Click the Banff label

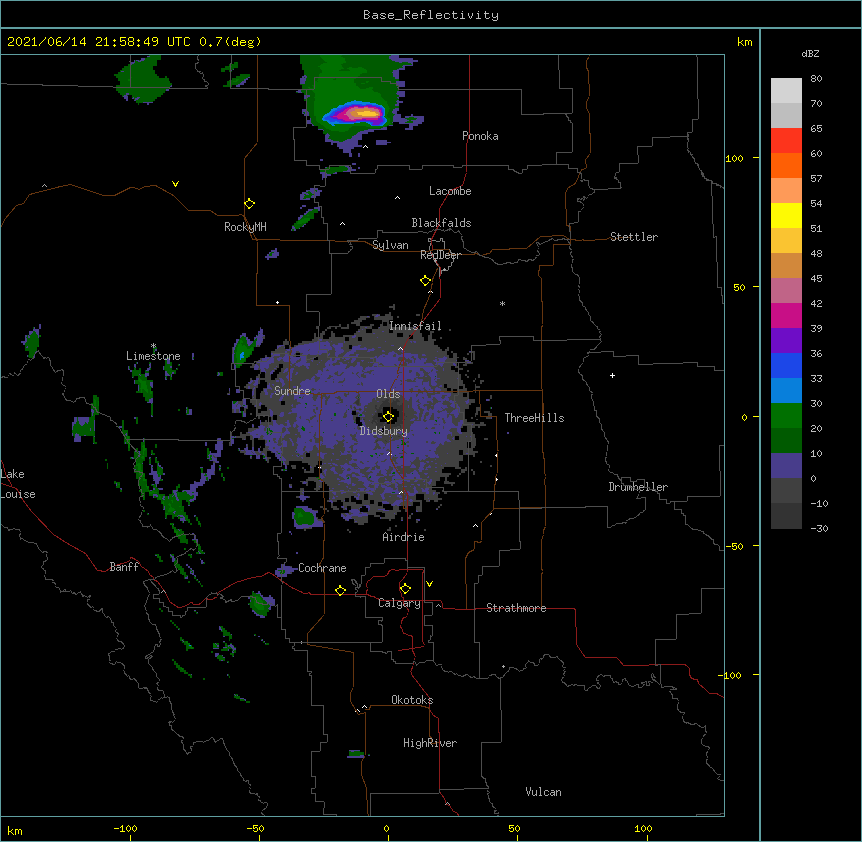124,567
